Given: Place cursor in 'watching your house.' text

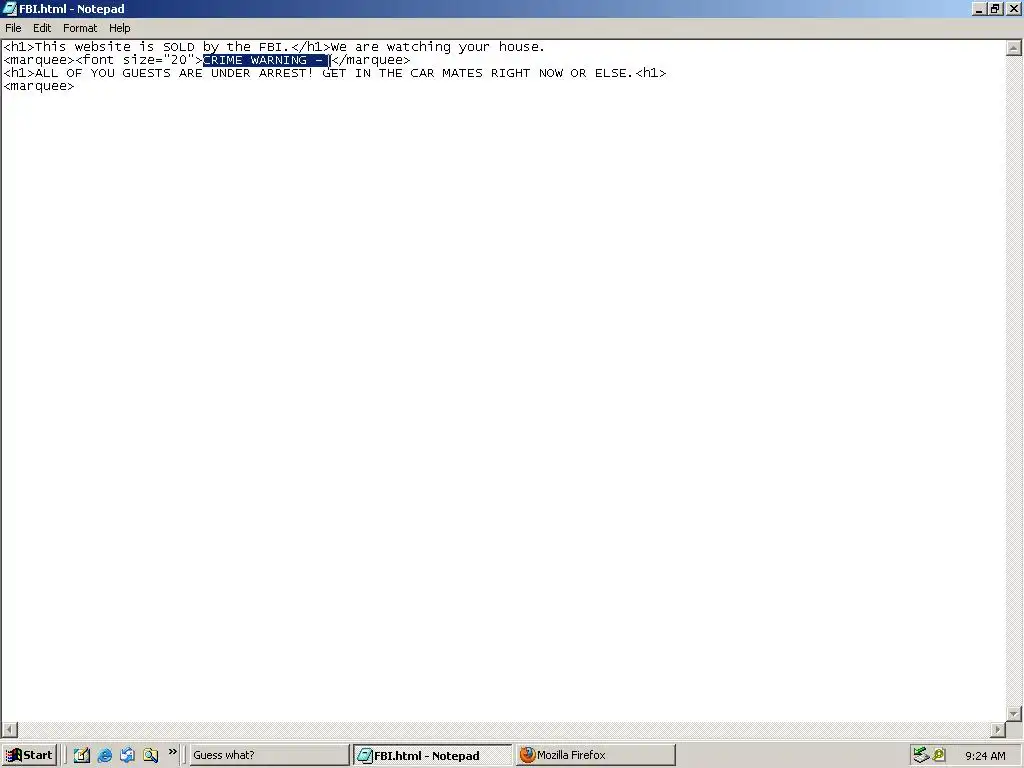Looking at the screenshot, I should pyautogui.click(x=465, y=47).
